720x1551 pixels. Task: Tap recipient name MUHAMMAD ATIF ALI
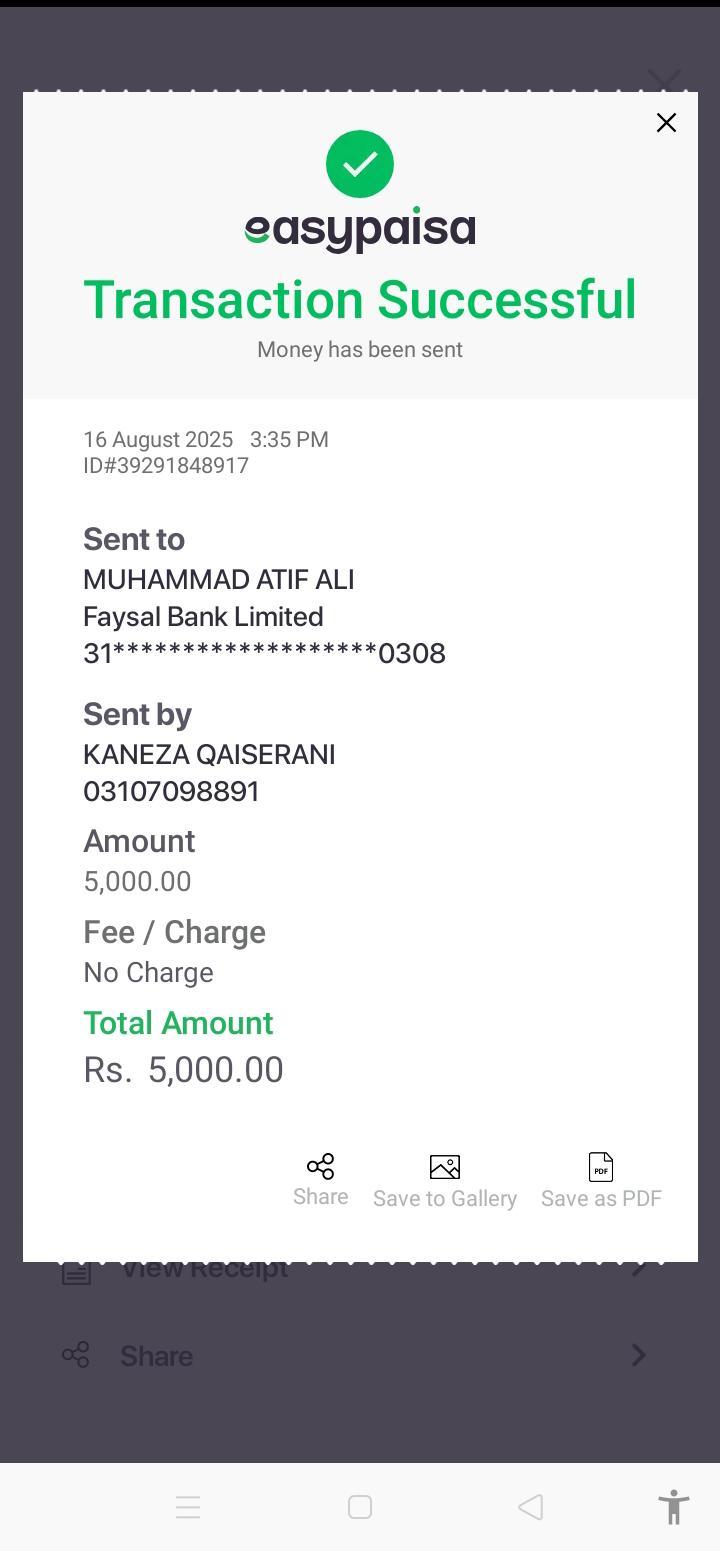tap(219, 580)
